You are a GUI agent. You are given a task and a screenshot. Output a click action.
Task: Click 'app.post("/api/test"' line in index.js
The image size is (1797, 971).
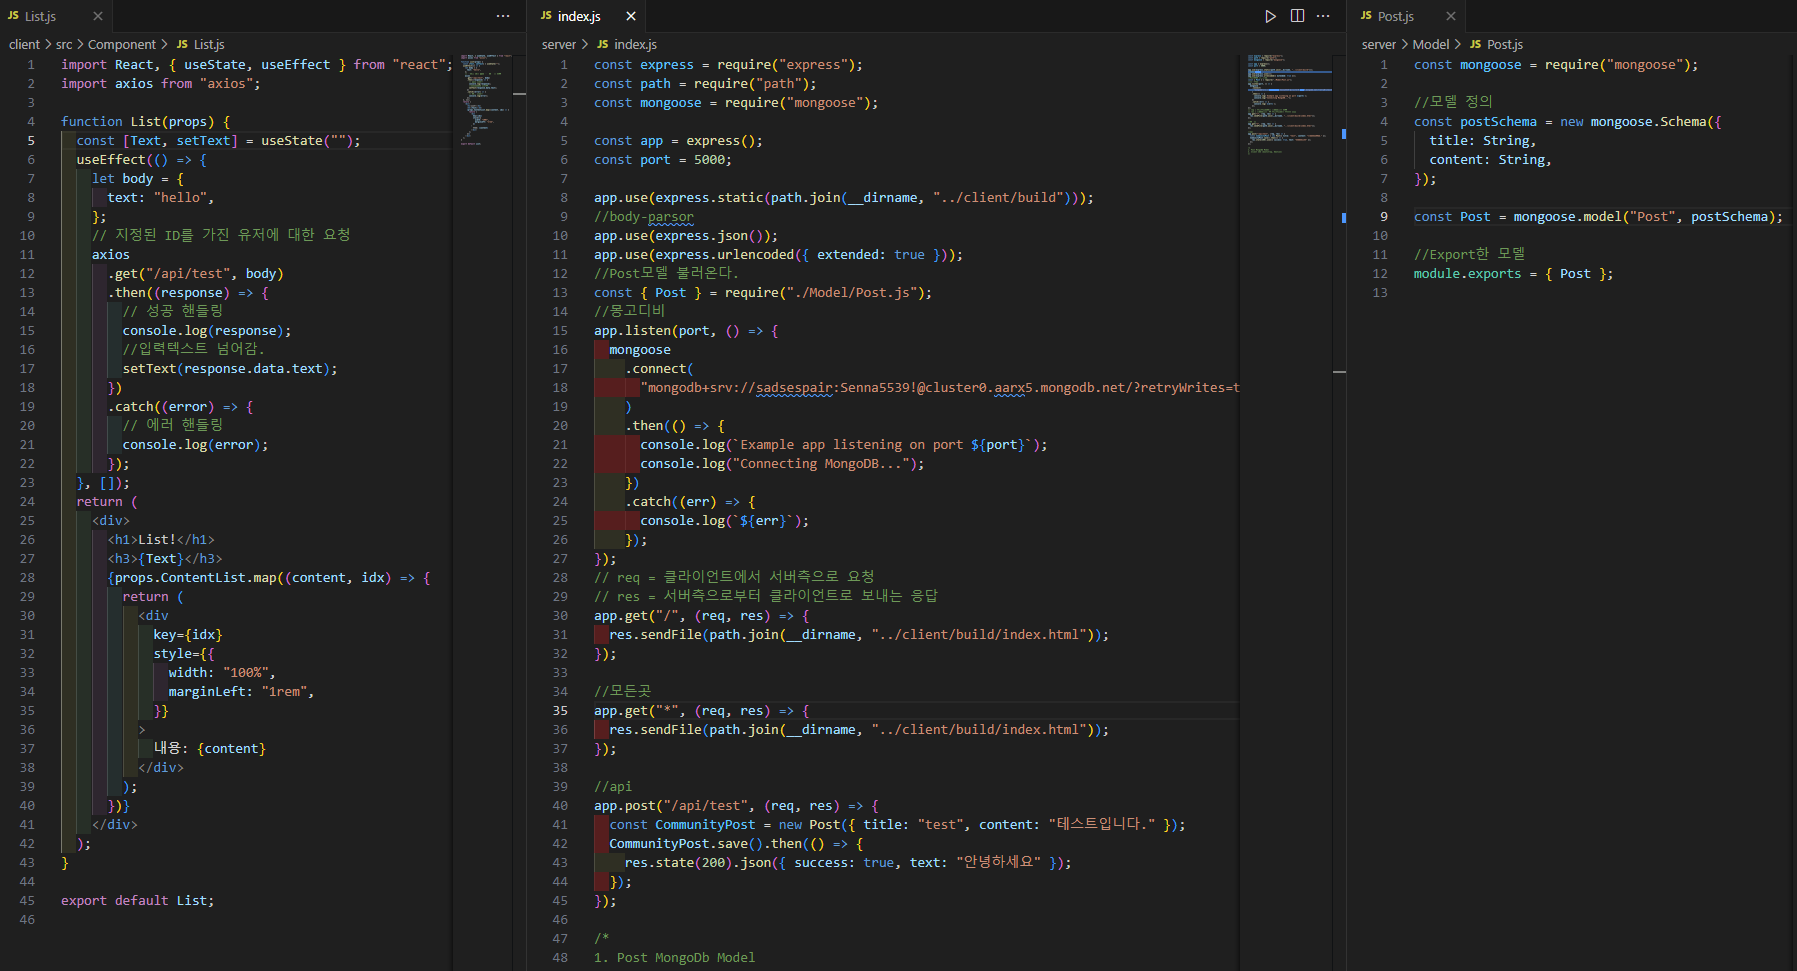(x=736, y=806)
